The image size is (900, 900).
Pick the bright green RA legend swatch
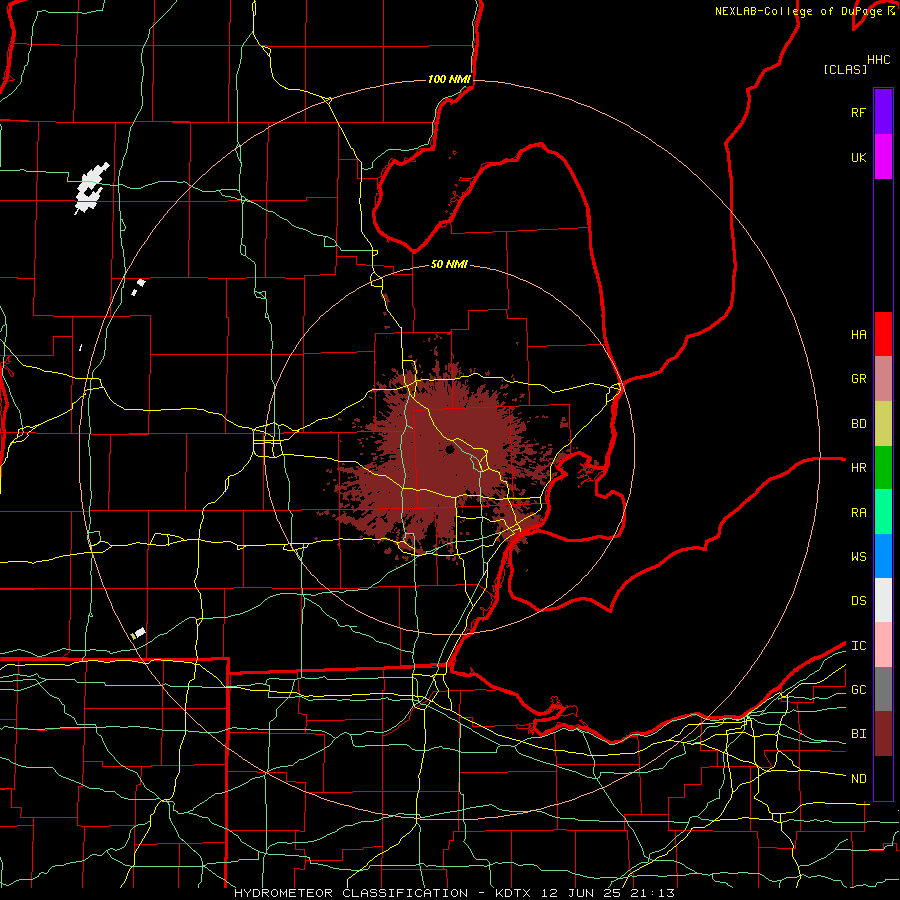[x=883, y=512]
